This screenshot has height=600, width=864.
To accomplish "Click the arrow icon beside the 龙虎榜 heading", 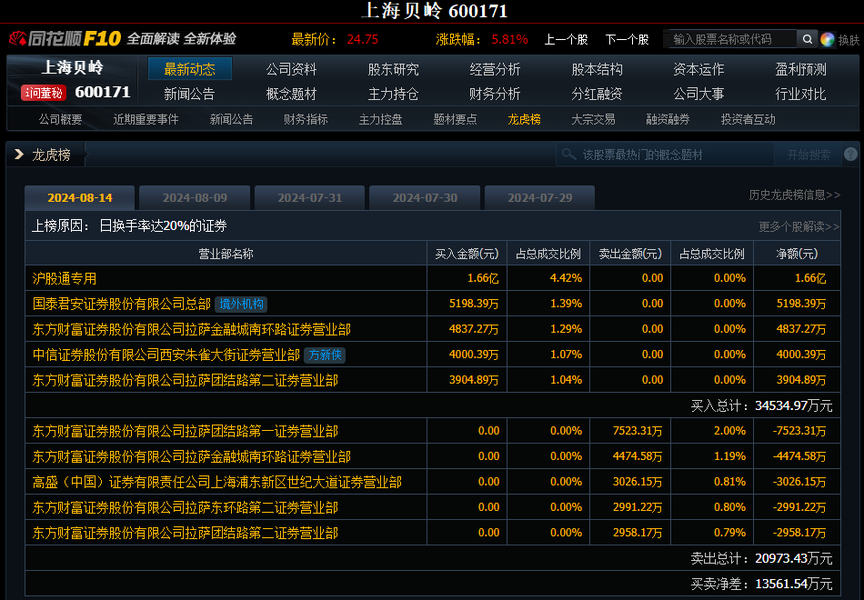I will [x=19, y=154].
